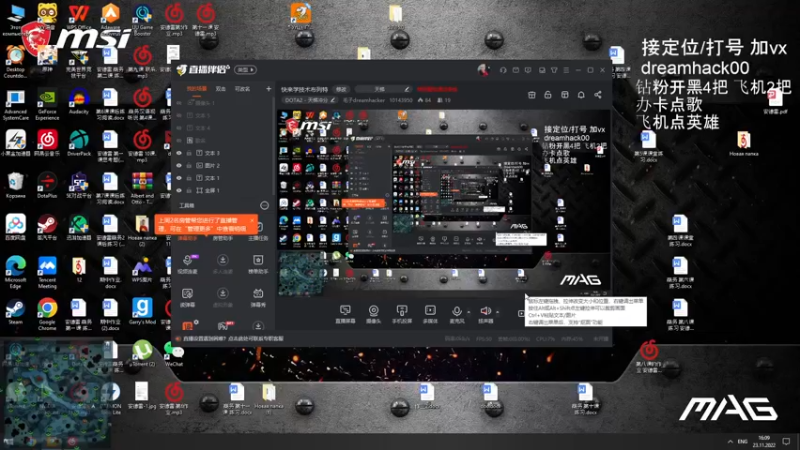
Task: Click the bell notification icon above preview
Action: [x=581, y=95]
